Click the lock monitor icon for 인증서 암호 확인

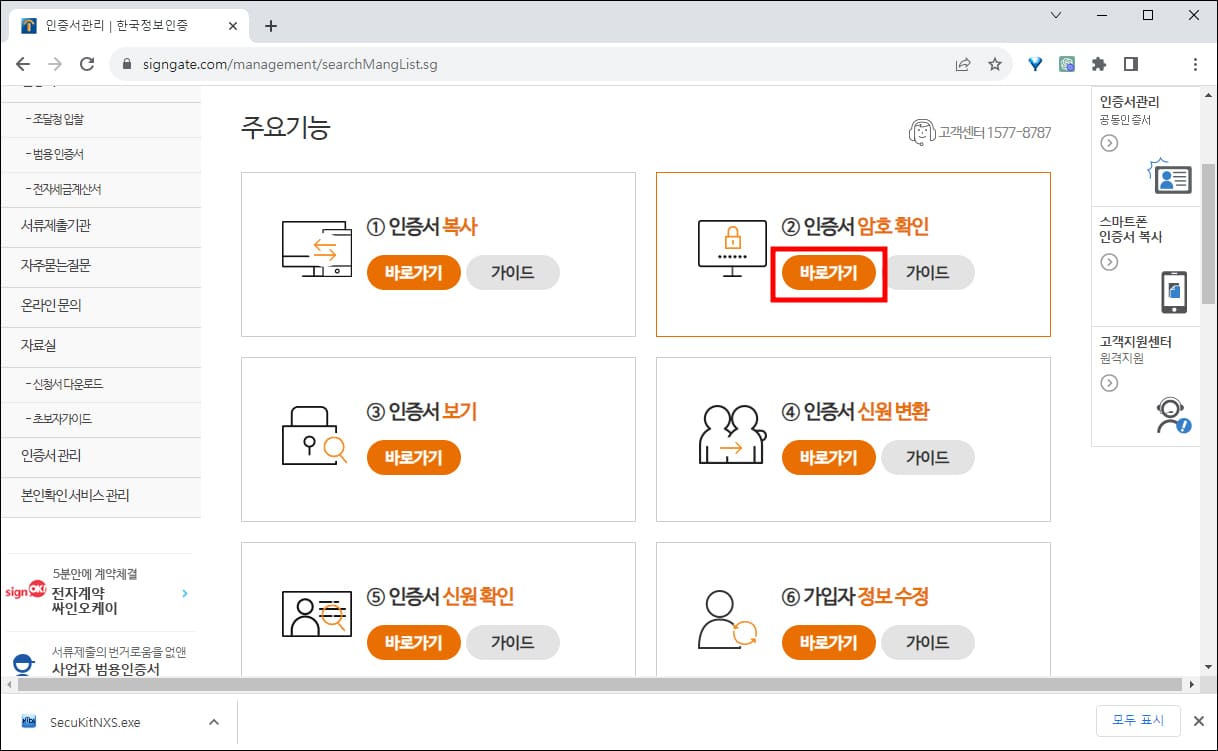[733, 243]
